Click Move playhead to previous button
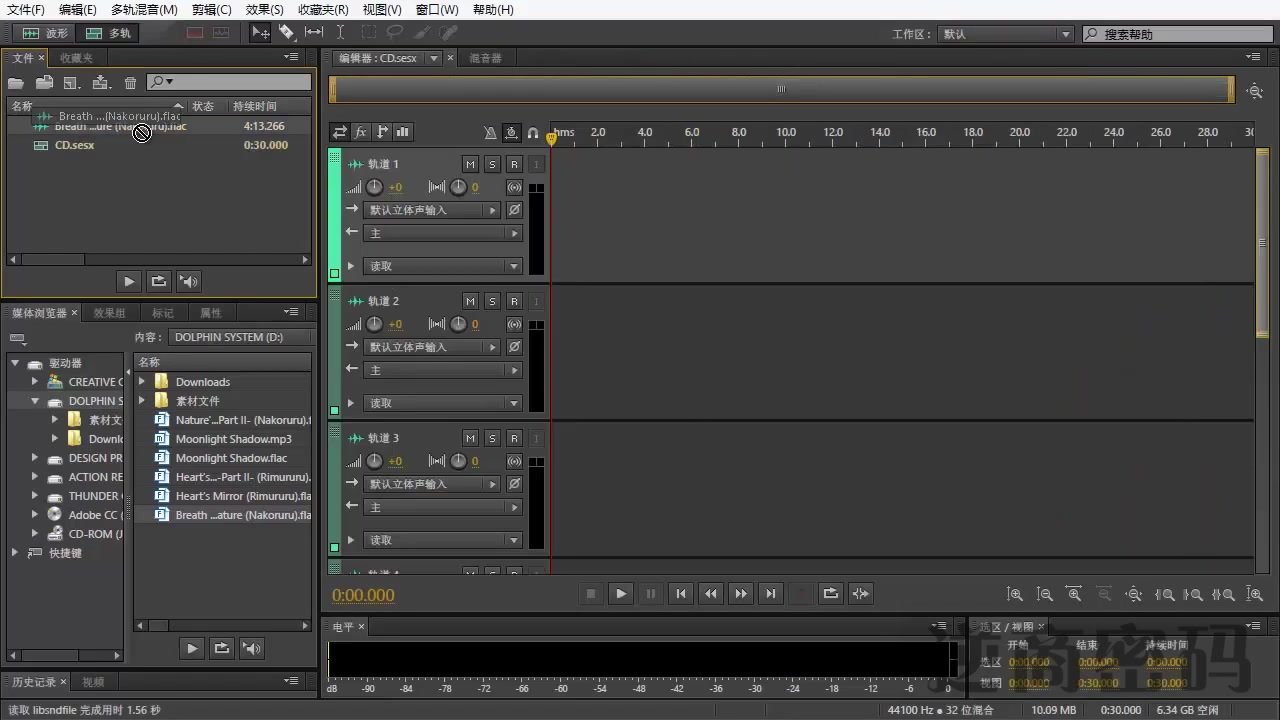 pyautogui.click(x=681, y=594)
